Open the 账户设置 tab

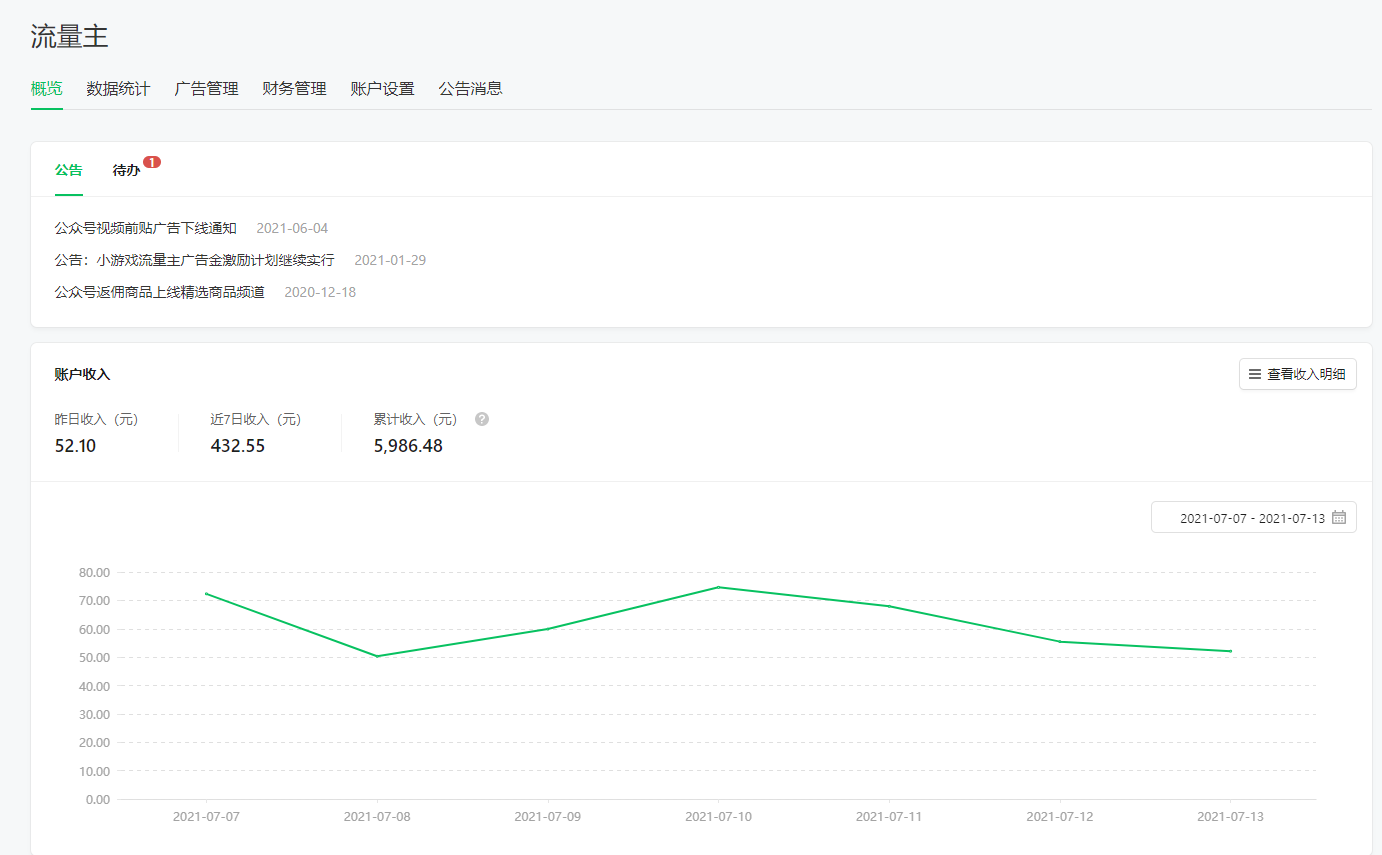pyautogui.click(x=382, y=89)
